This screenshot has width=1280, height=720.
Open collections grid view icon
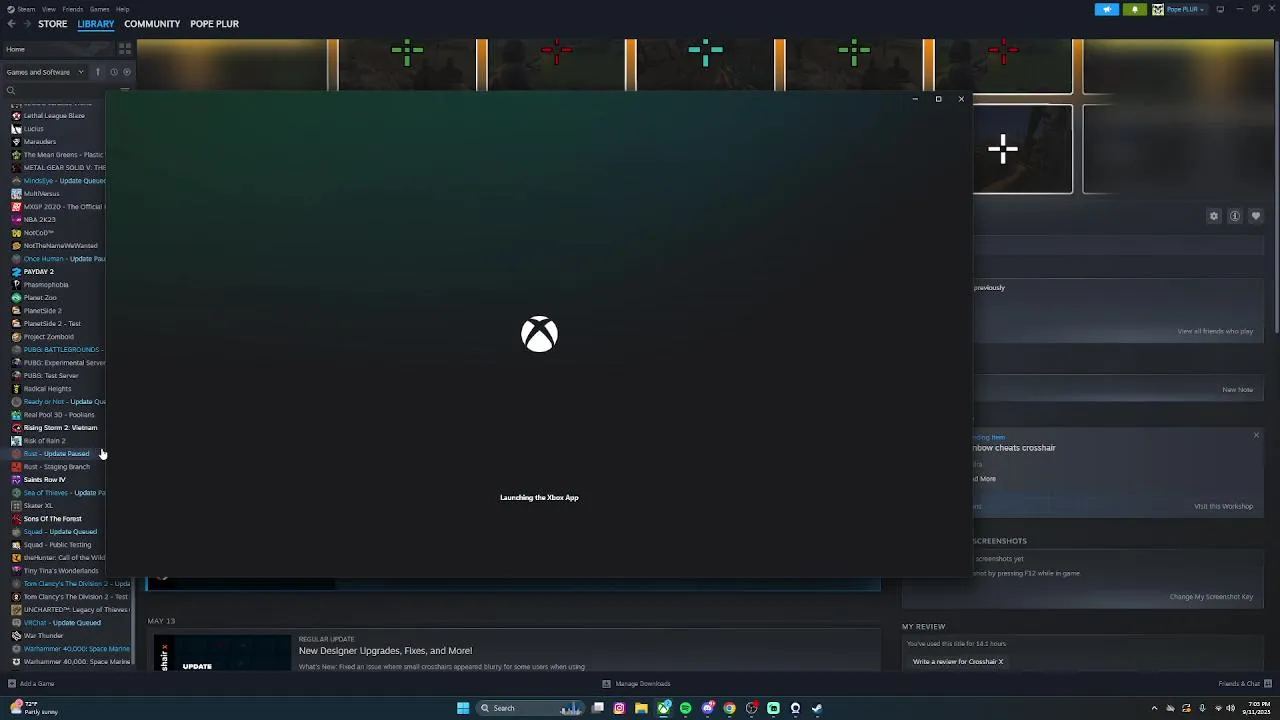125,48
